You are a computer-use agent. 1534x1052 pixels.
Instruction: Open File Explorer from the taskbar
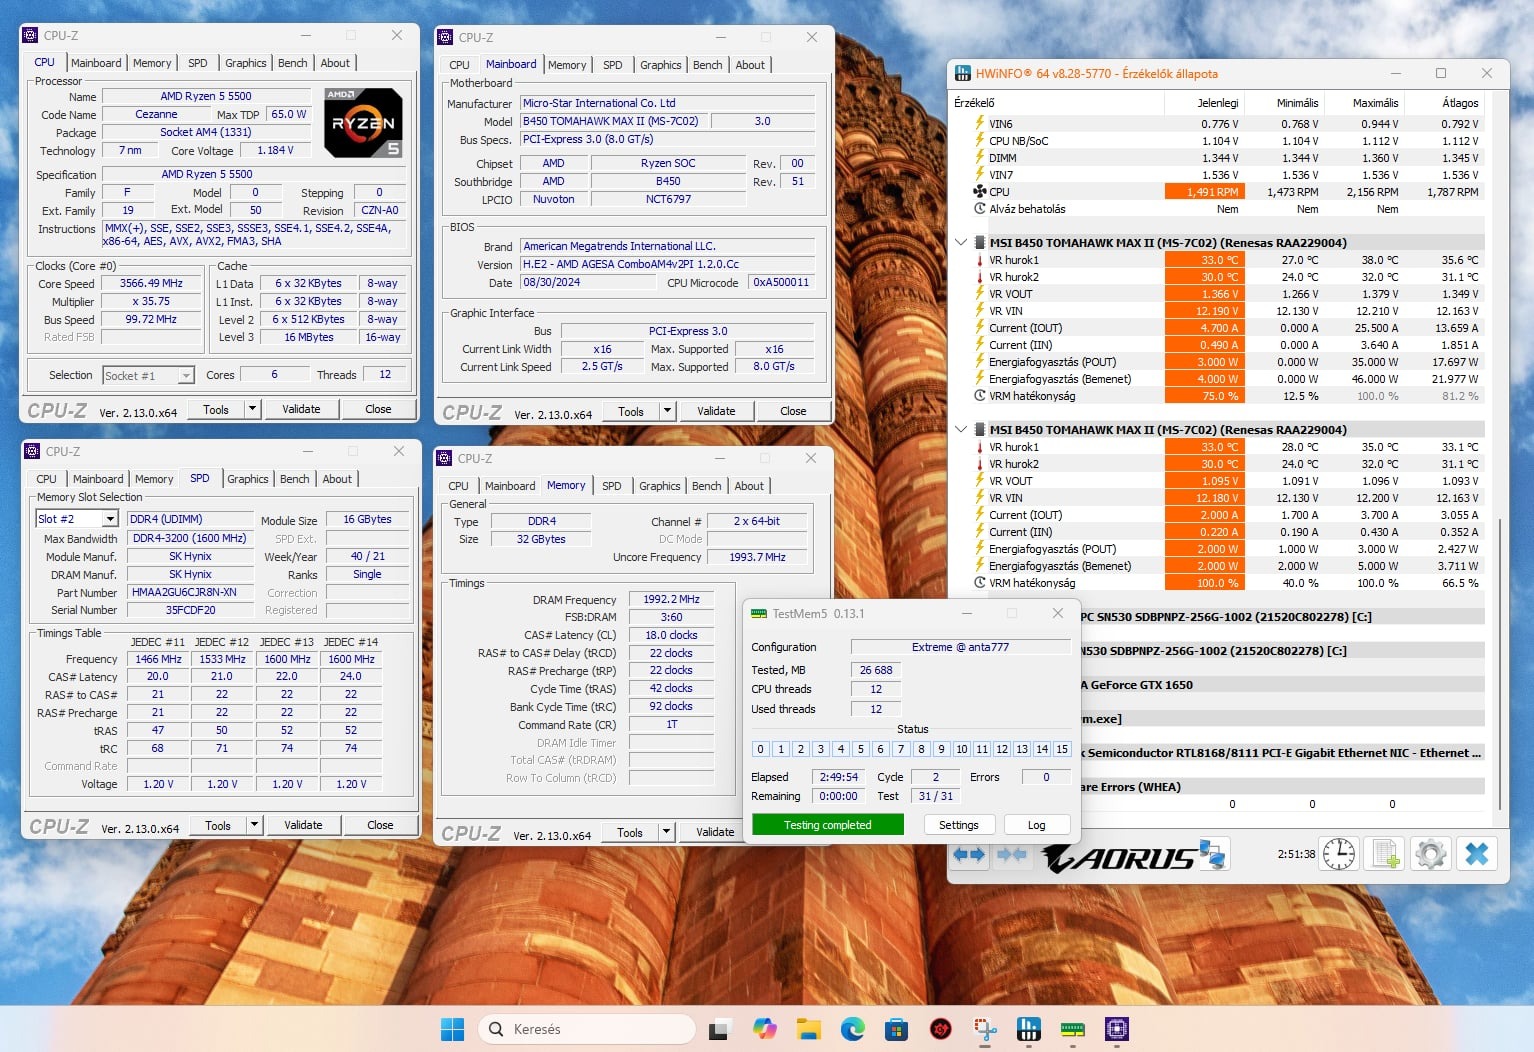(809, 1029)
